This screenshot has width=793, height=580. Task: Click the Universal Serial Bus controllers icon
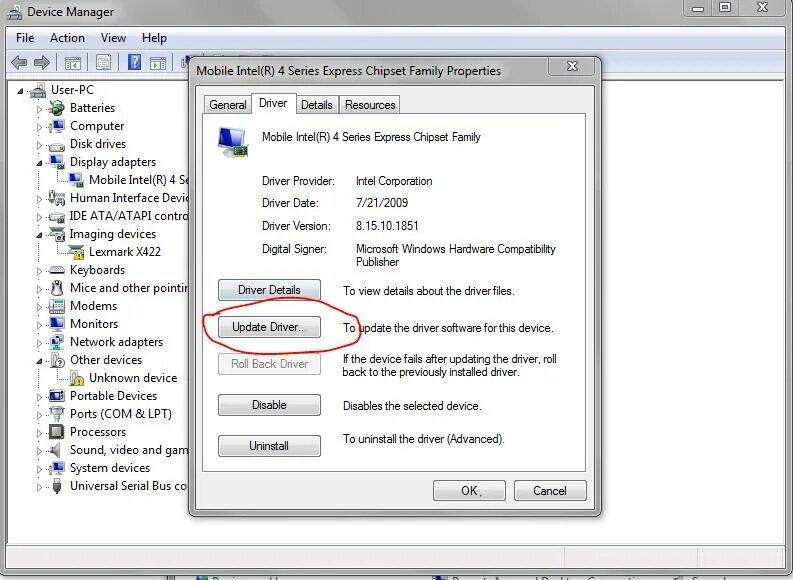pyautogui.click(x=57, y=486)
